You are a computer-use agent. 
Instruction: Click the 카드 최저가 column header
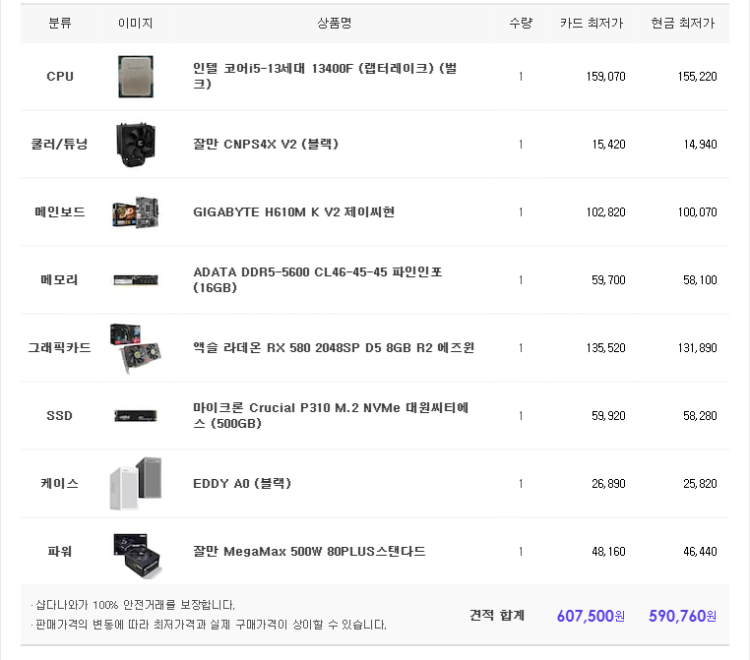pyautogui.click(x=592, y=23)
